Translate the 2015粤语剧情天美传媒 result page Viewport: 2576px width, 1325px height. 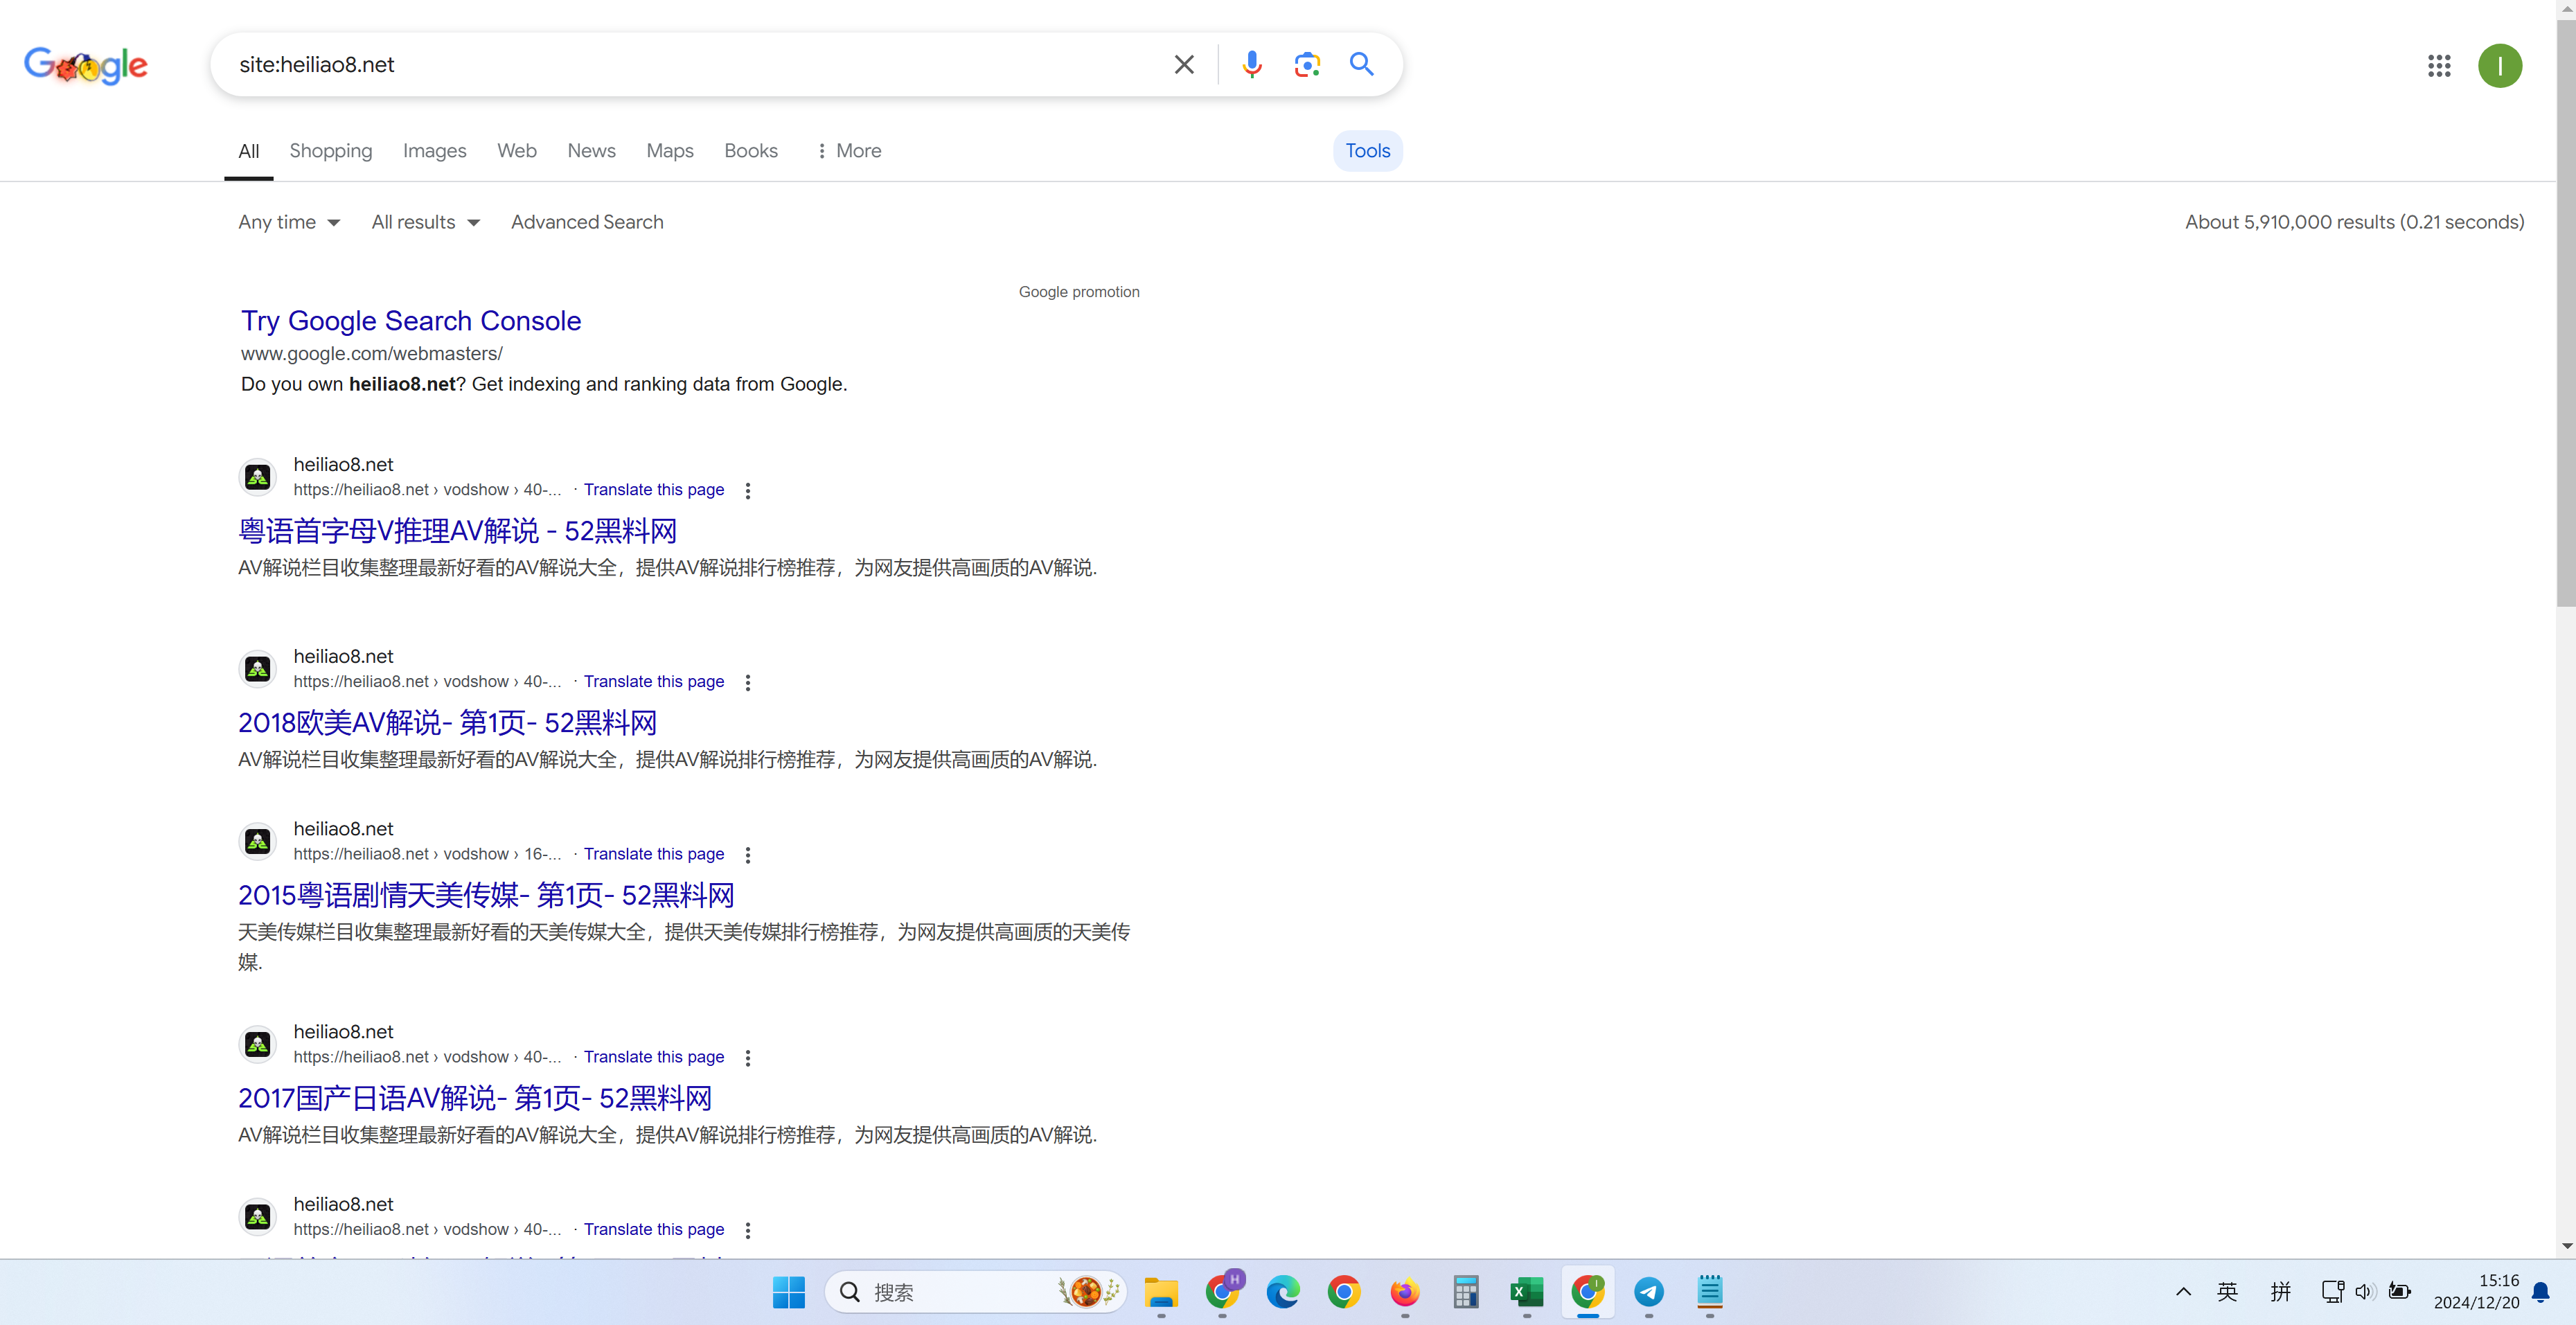tap(654, 854)
